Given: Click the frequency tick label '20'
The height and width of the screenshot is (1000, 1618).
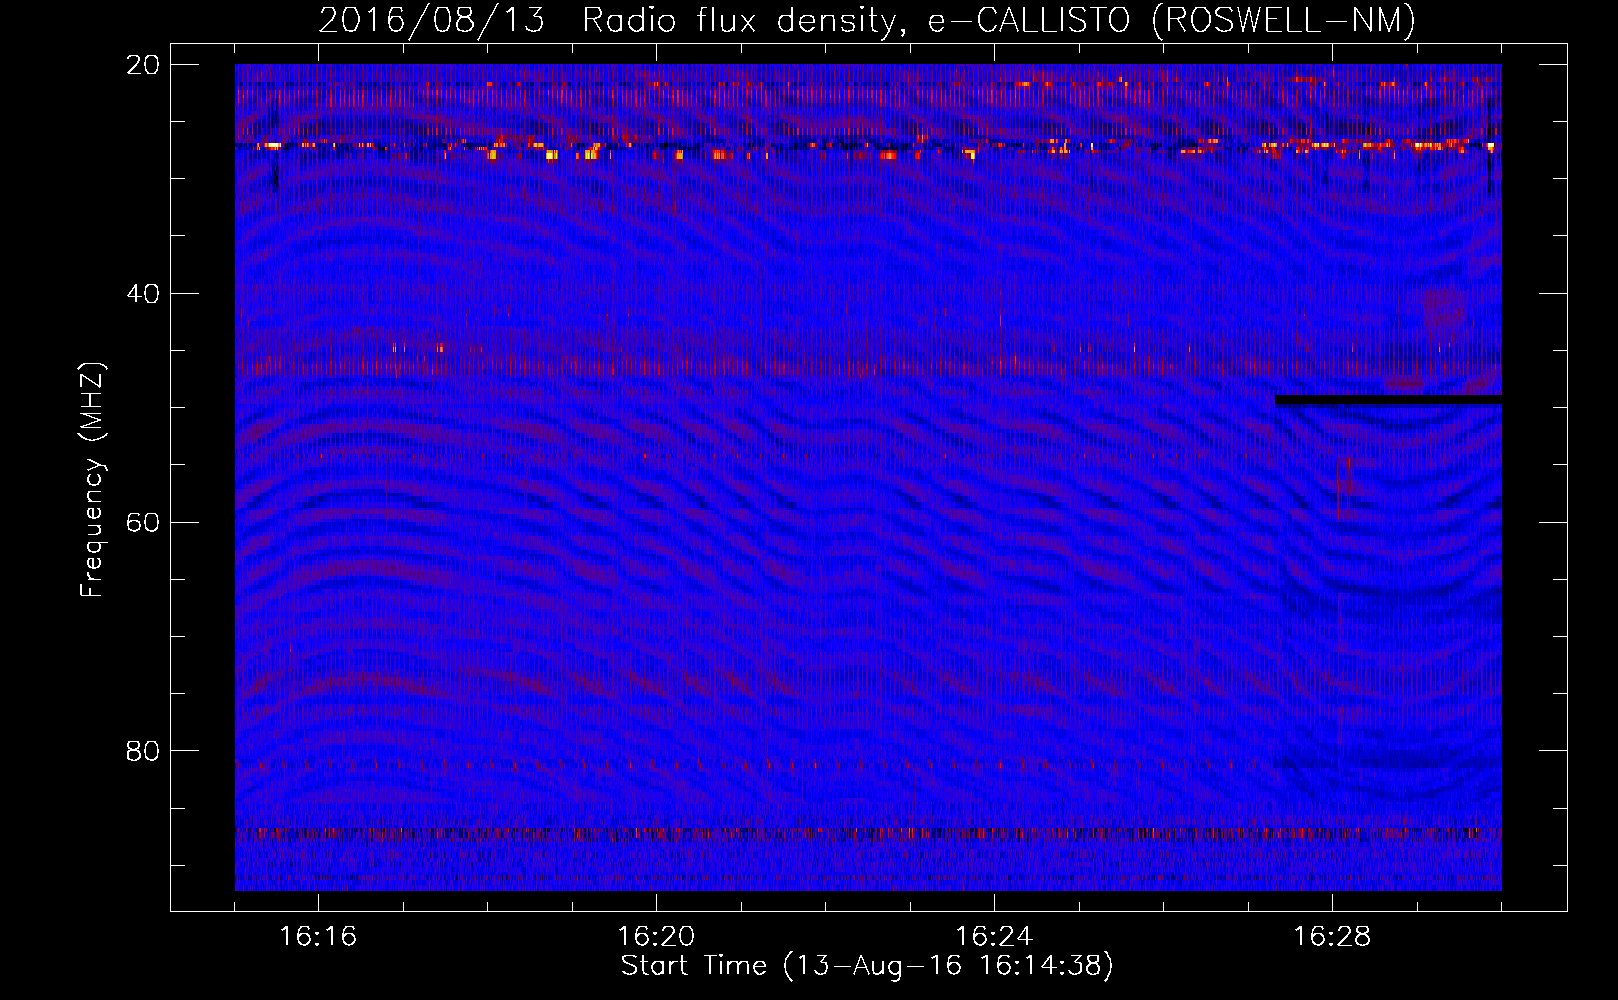Looking at the screenshot, I should [143, 65].
